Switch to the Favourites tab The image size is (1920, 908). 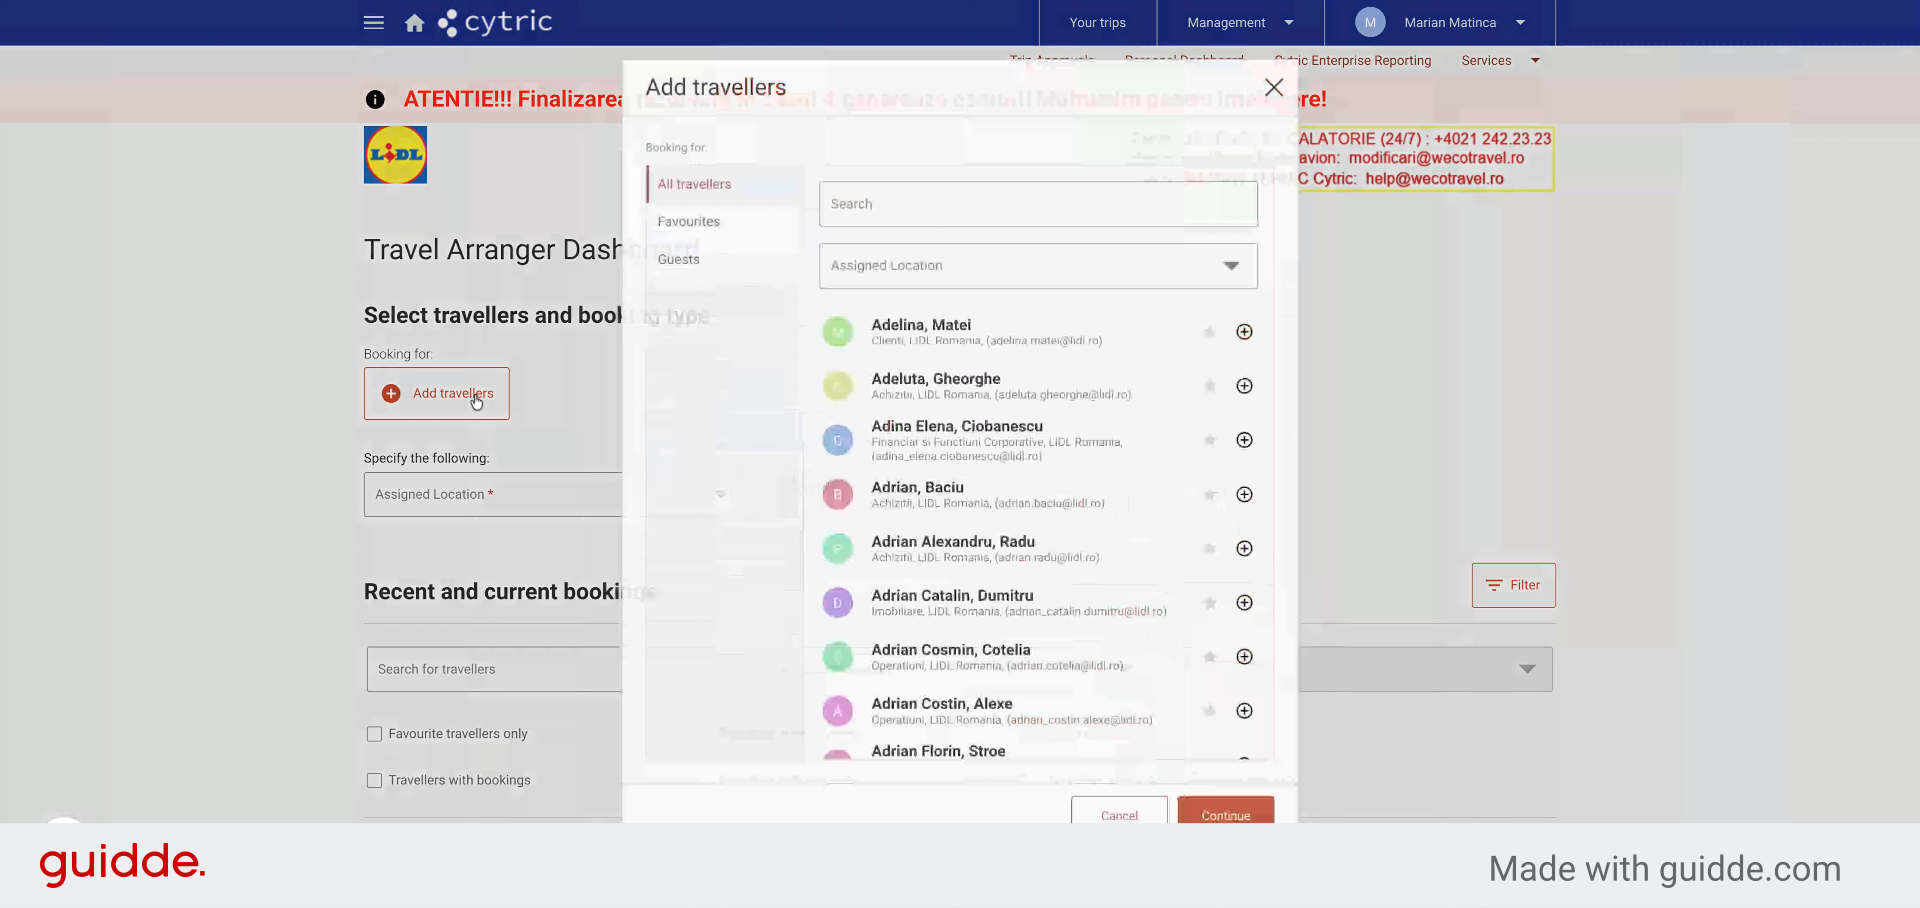(689, 222)
